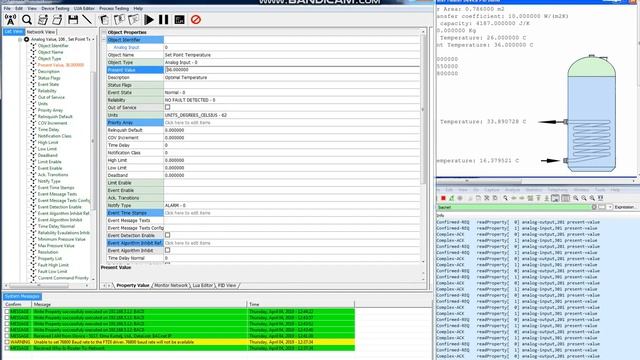Image resolution: width=640 pixels, height=360 pixels.
Task: Click the Message column header in System Messages
Action: [139, 304]
